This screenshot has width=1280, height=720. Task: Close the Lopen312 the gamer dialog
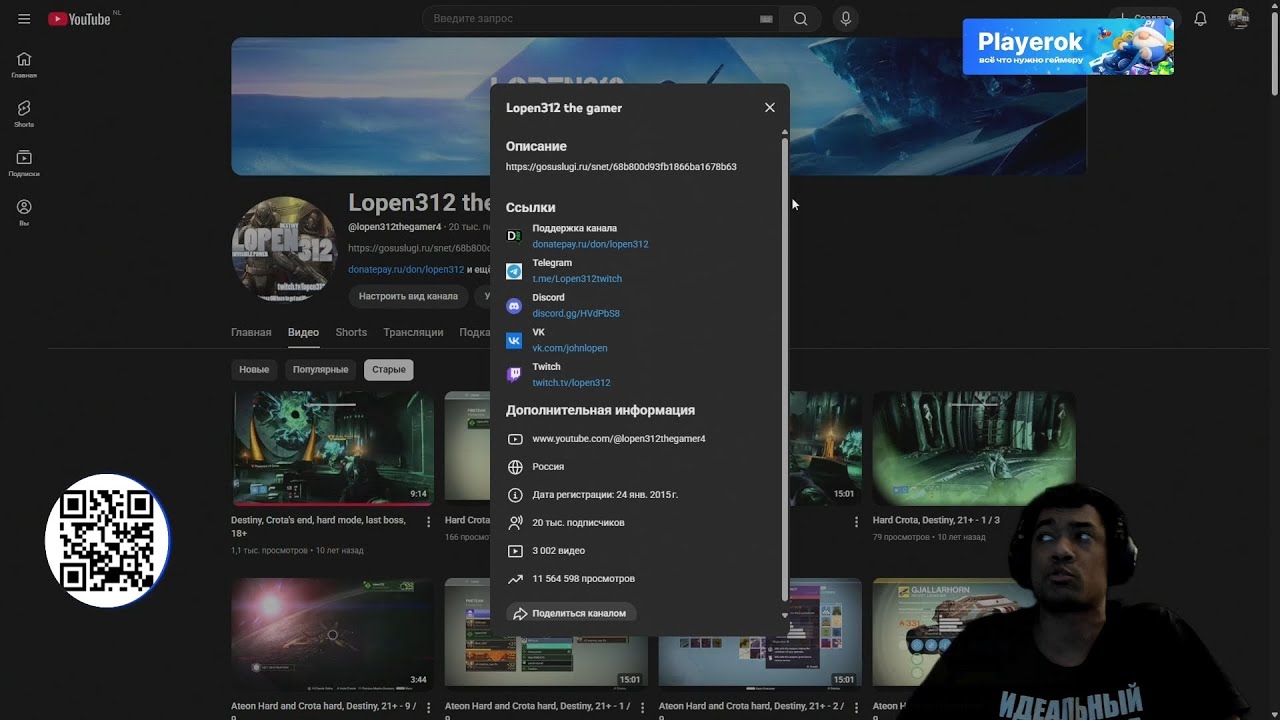point(769,107)
